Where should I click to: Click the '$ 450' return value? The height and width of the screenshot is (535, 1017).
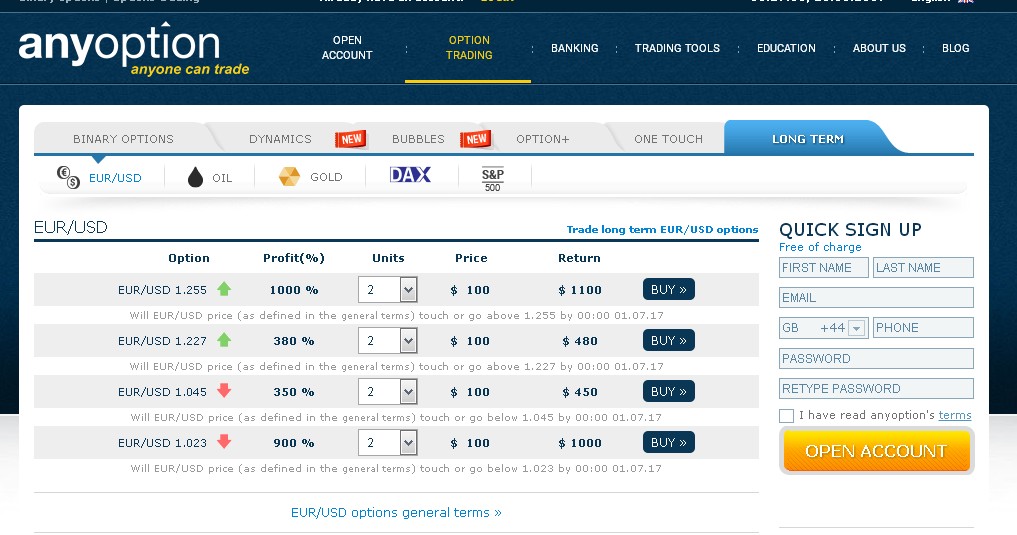point(580,392)
